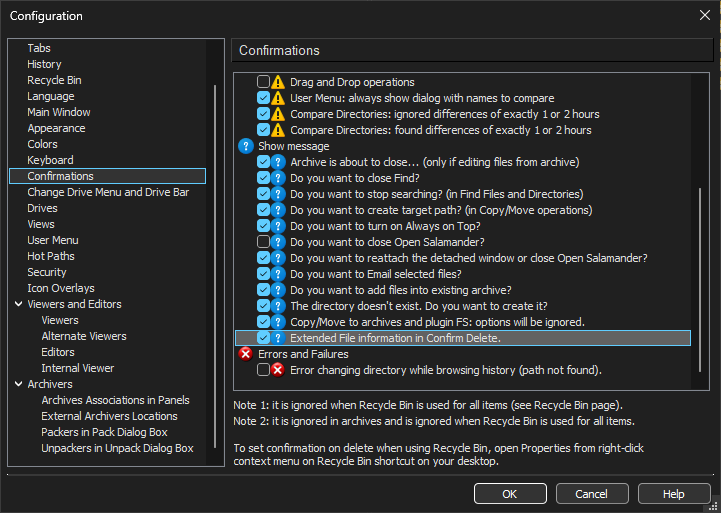Close the Configuration dialog
Image resolution: width=721 pixels, height=513 pixels.
[x=704, y=16]
